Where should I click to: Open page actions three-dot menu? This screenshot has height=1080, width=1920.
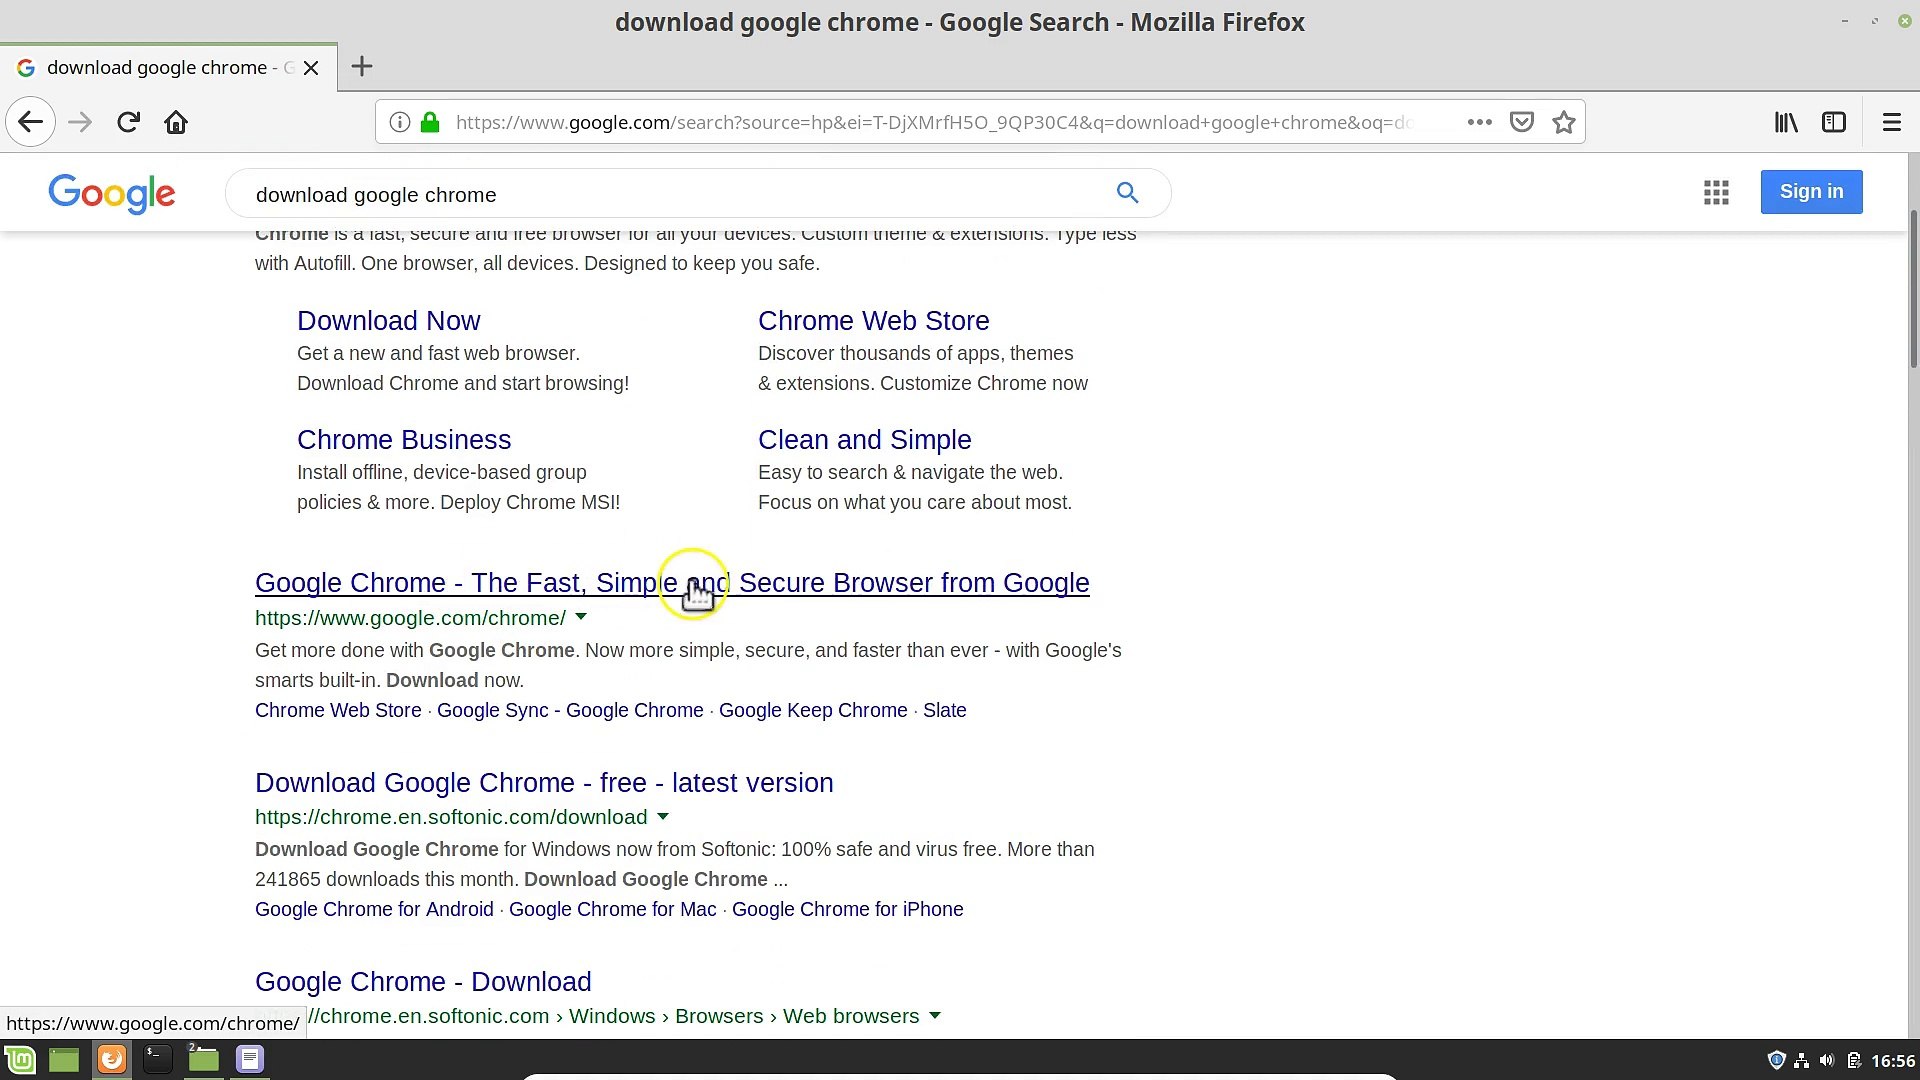tap(1480, 122)
